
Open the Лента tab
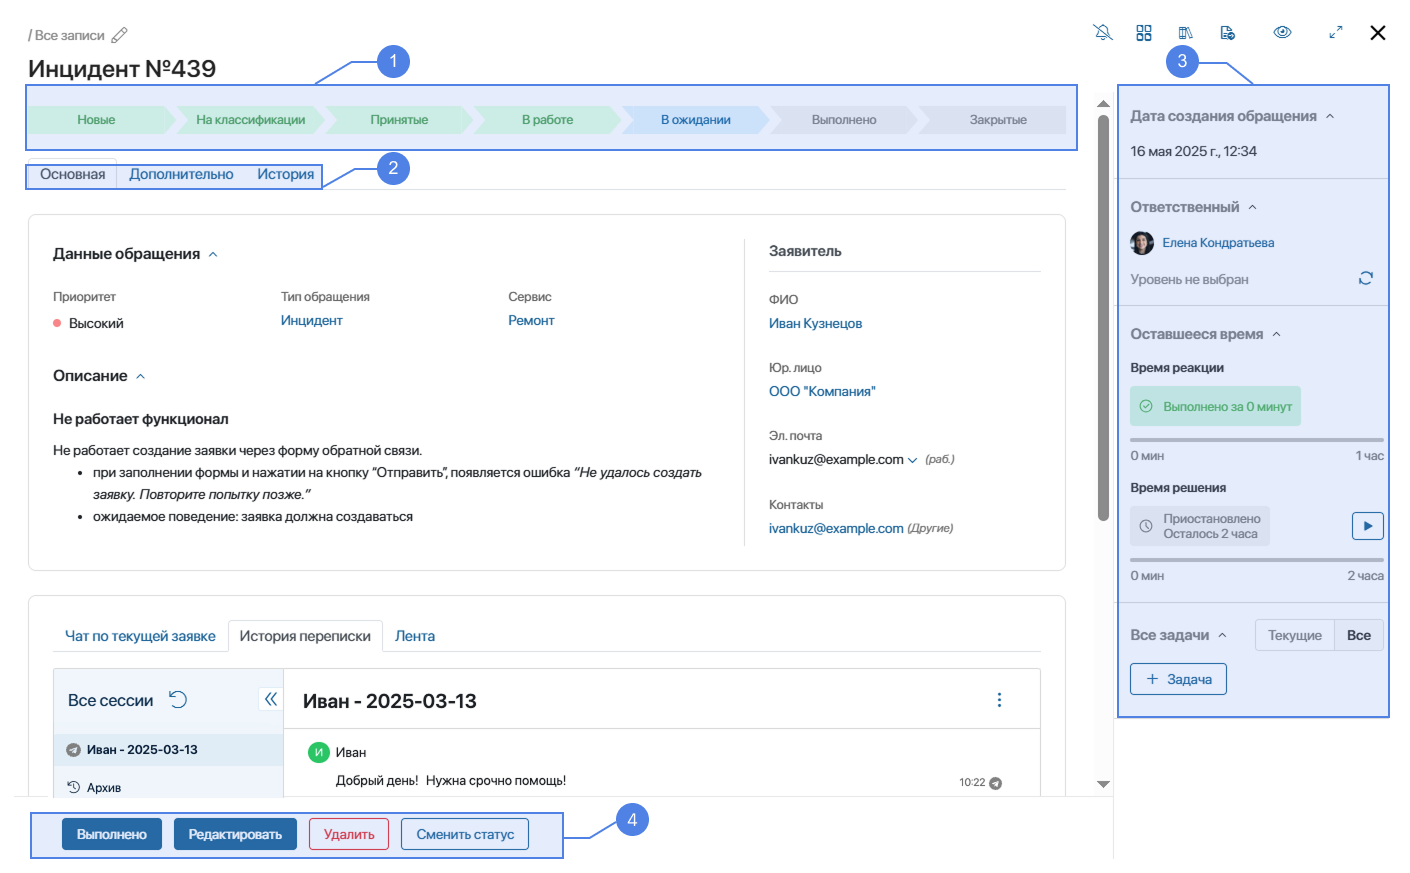click(x=414, y=636)
